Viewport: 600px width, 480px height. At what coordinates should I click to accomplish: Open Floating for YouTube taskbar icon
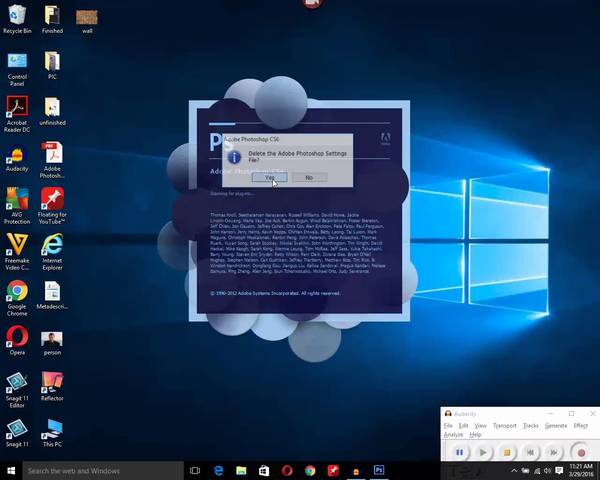(x=333, y=470)
